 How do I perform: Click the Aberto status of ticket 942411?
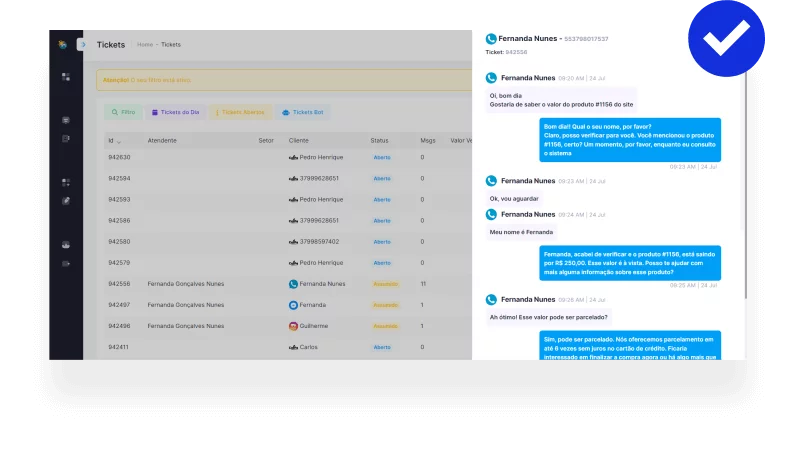(x=382, y=347)
